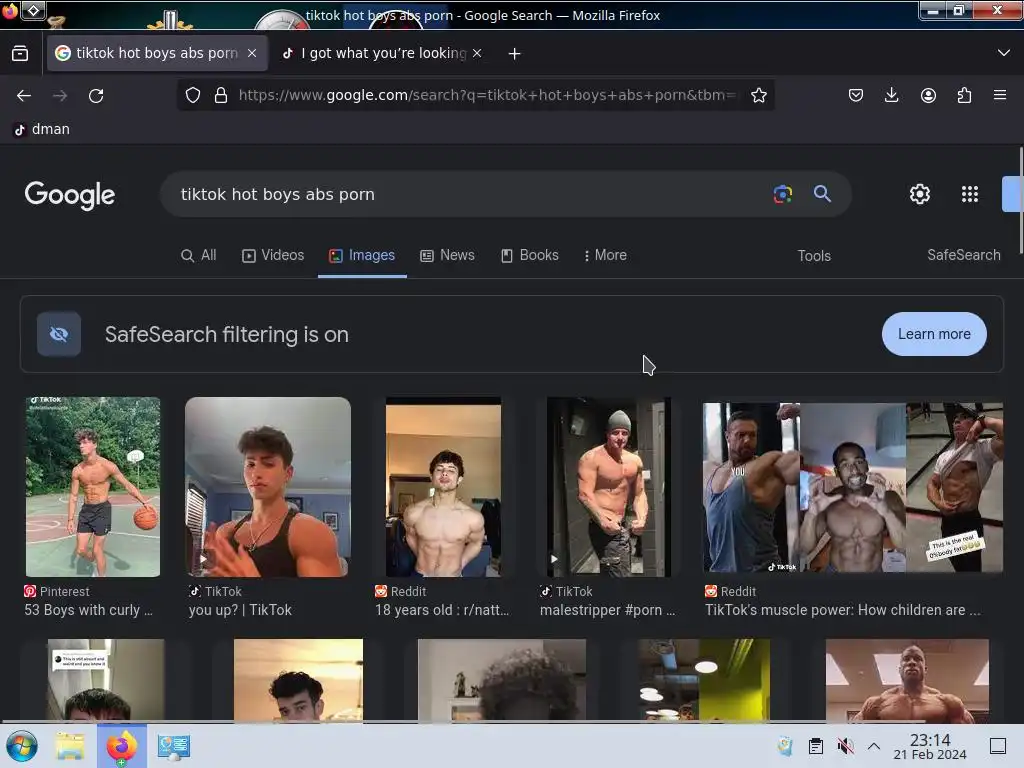Open the Firefox account icon
1024x768 pixels.
point(928,95)
